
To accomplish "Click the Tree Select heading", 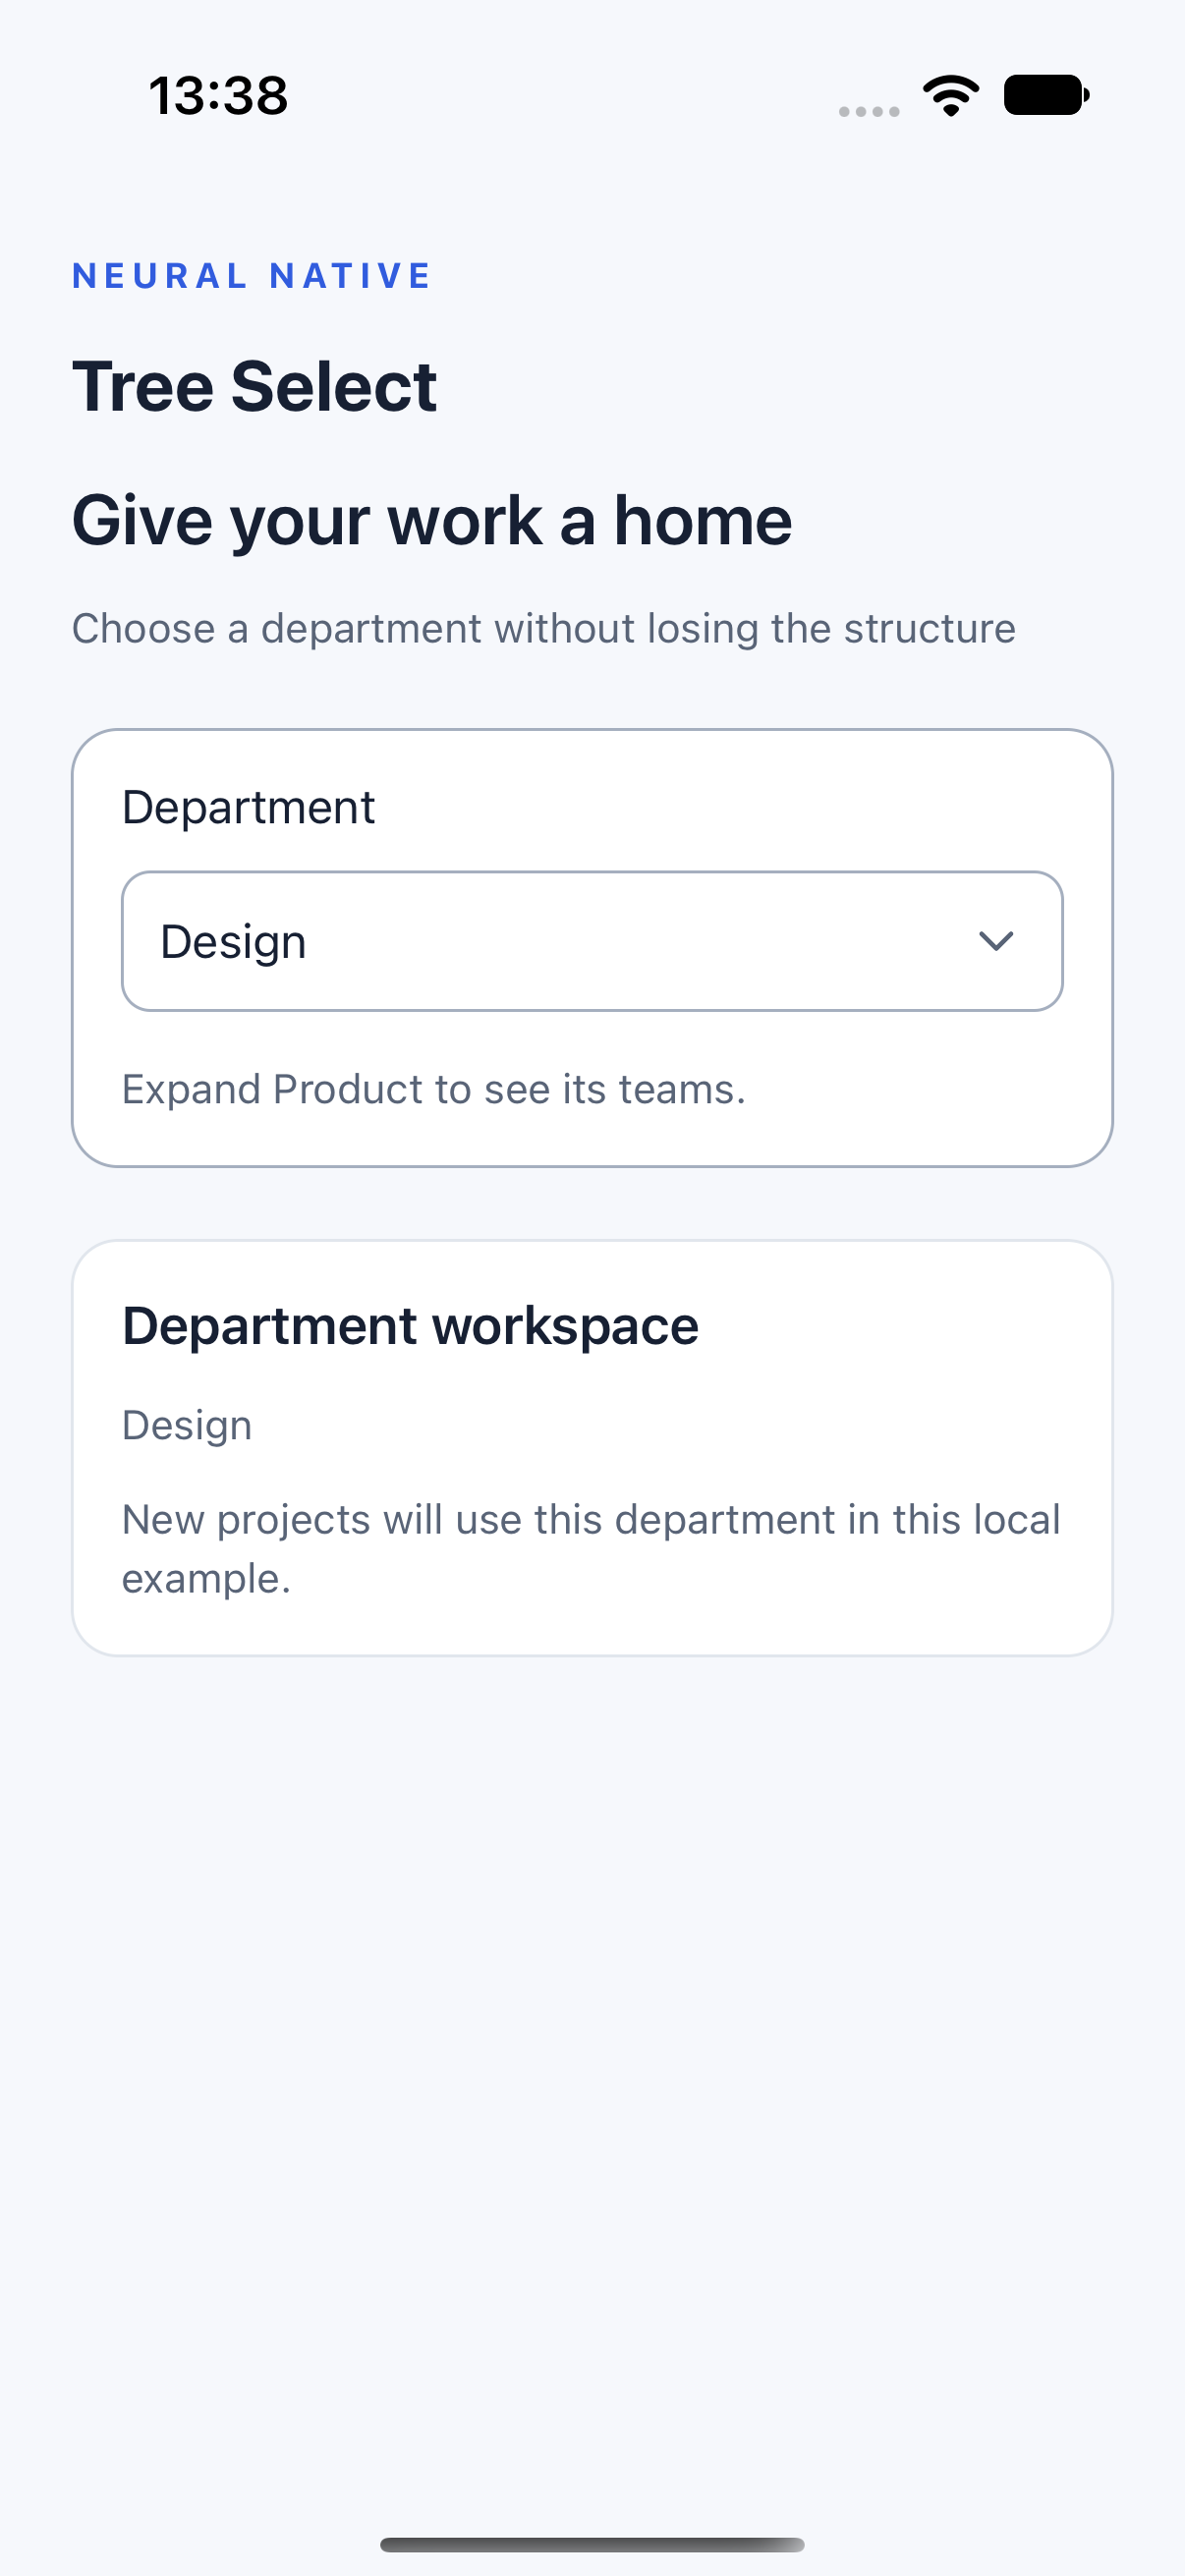I will pos(255,386).
